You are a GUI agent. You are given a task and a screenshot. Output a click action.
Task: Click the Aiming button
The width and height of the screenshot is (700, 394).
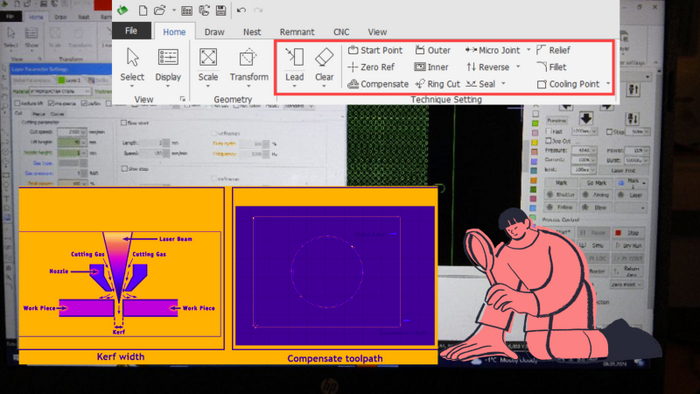[597, 195]
